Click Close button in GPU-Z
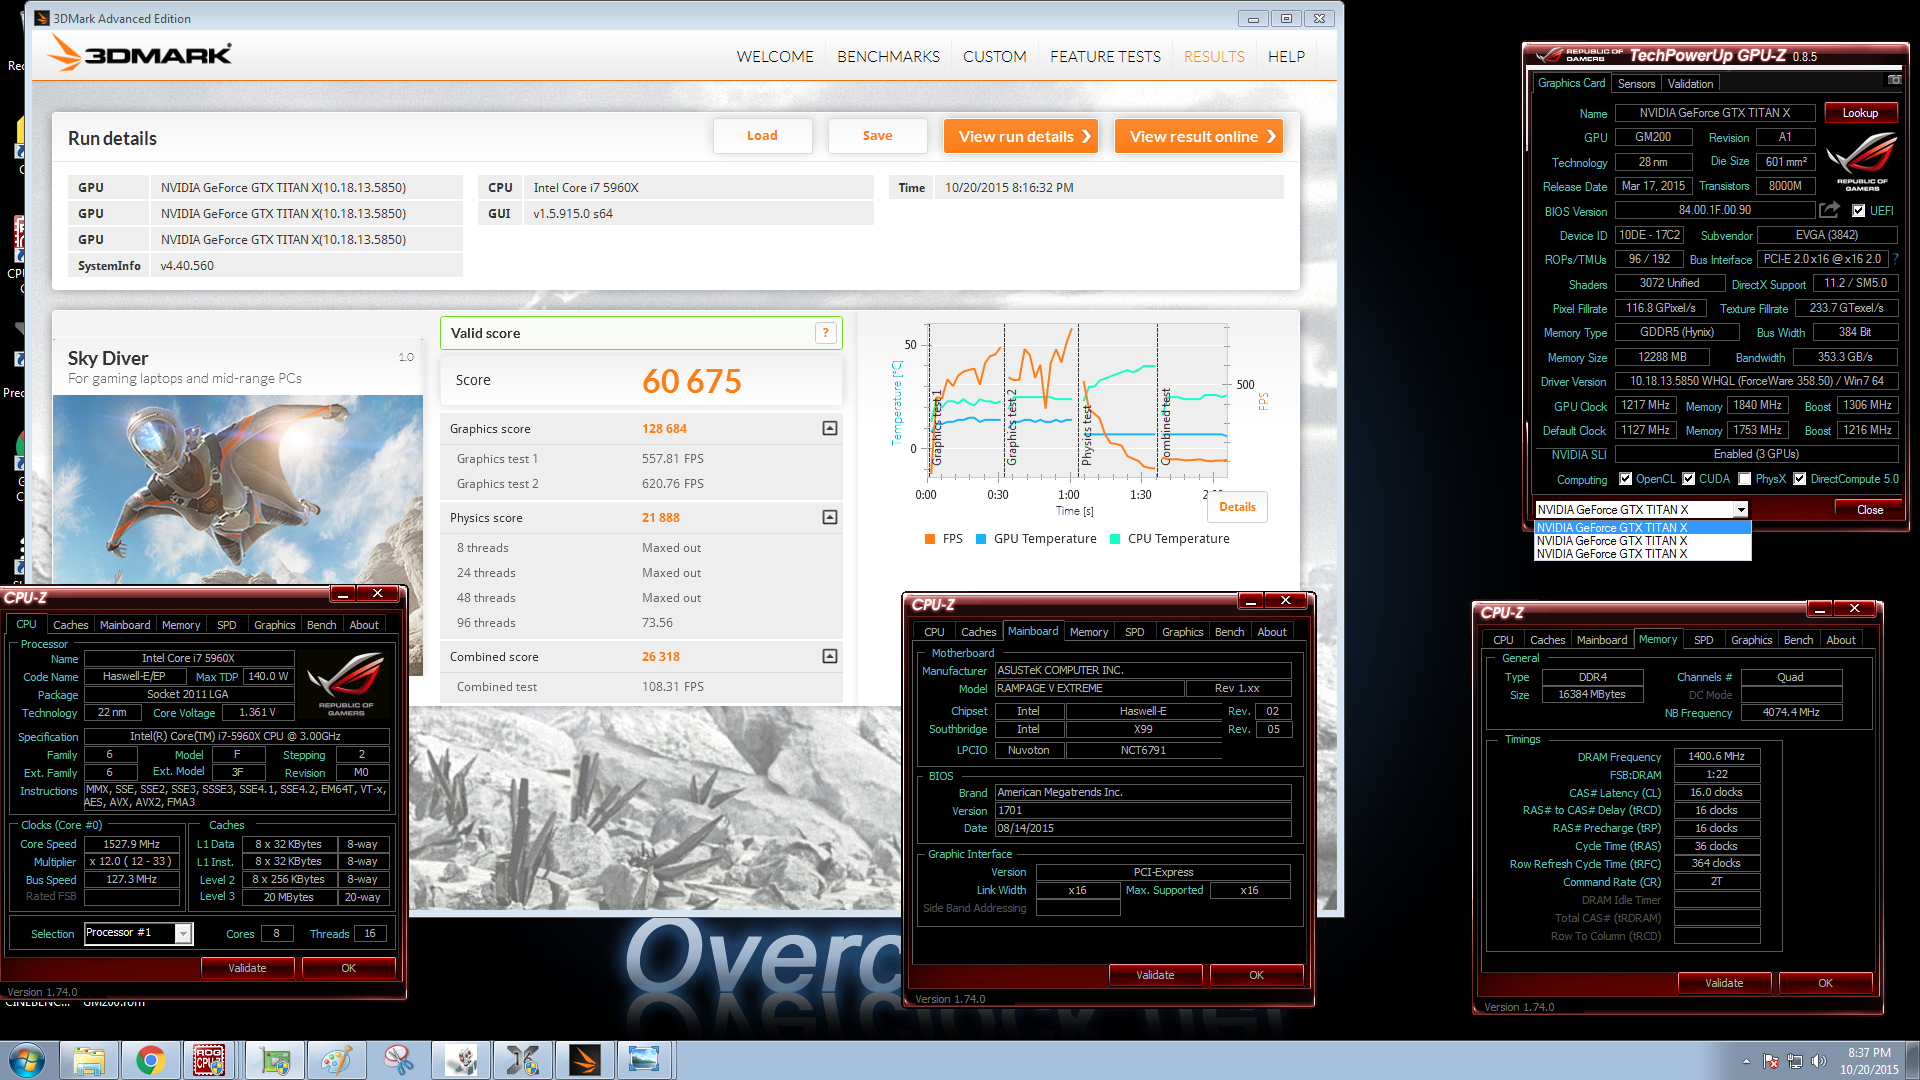This screenshot has width=1920, height=1080. (x=1869, y=510)
